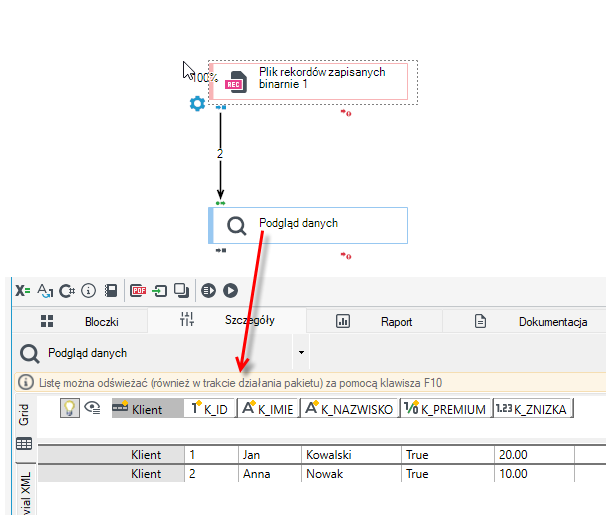Click large magnifier icon in details header

(x=30, y=354)
